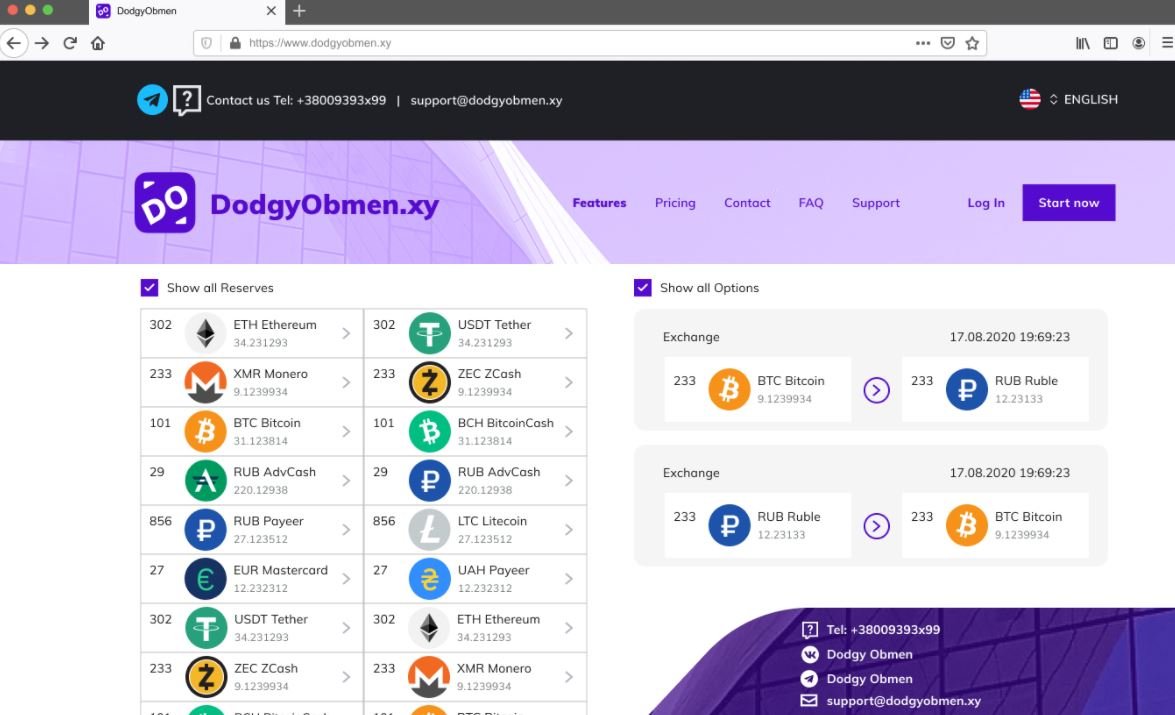Click the DodgyObmen.xy site title
Viewport: 1175px width, 715px height.
pyautogui.click(x=324, y=204)
